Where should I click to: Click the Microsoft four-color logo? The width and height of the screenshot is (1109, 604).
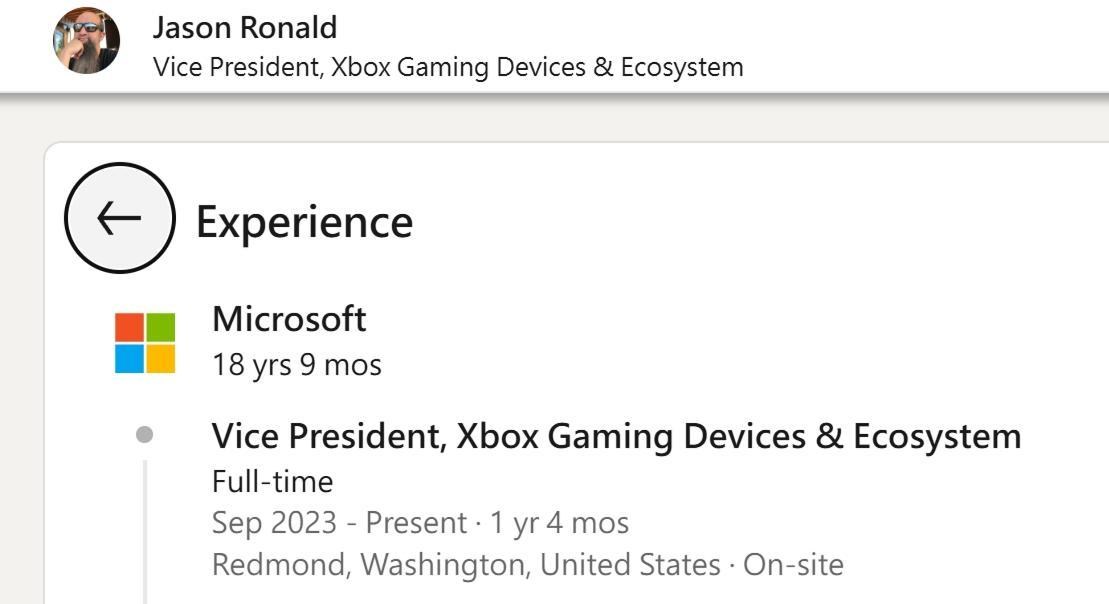[145, 343]
